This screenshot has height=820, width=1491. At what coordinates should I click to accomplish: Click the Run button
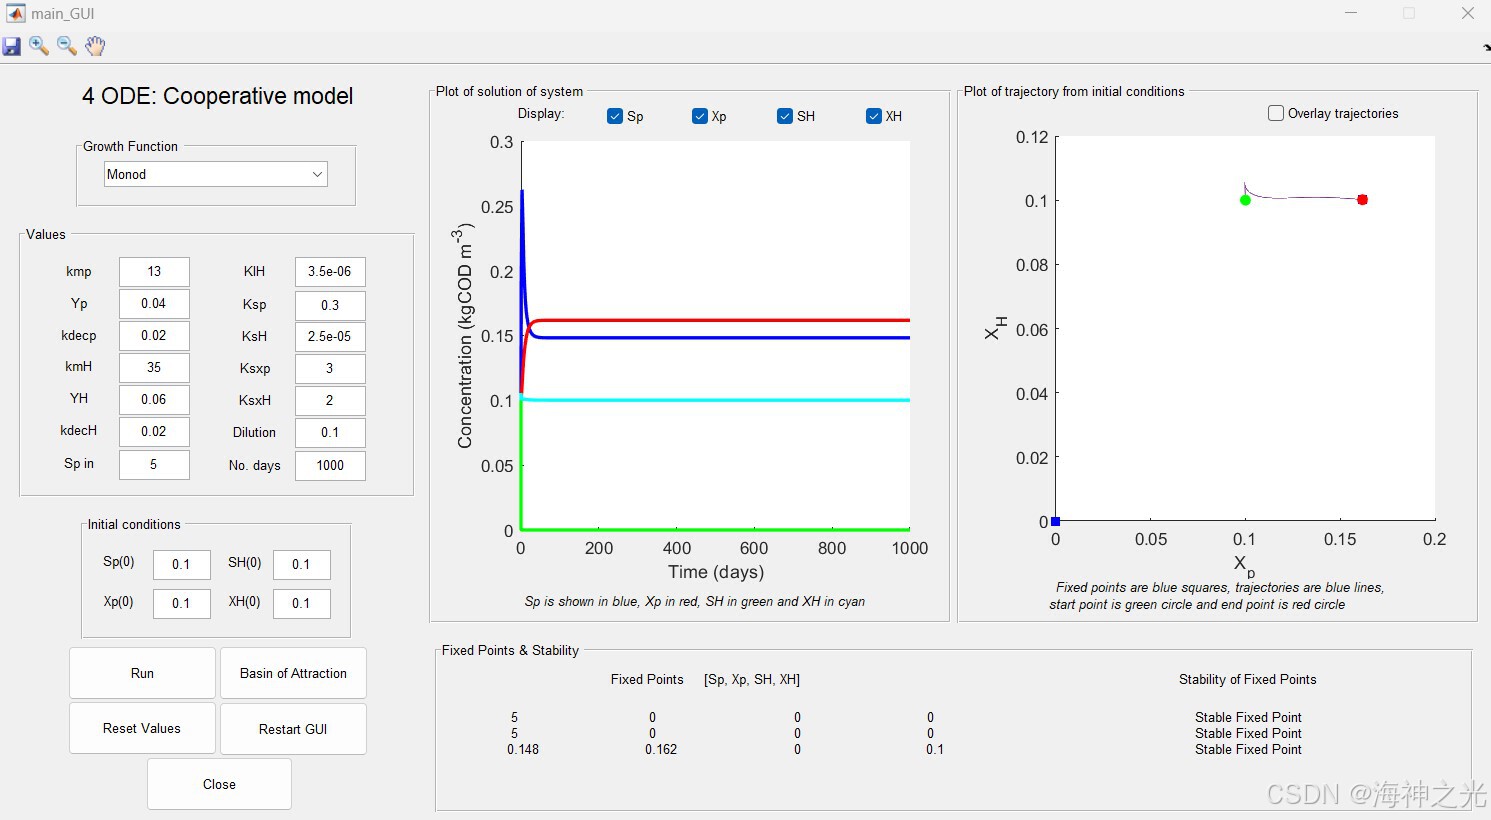point(142,673)
